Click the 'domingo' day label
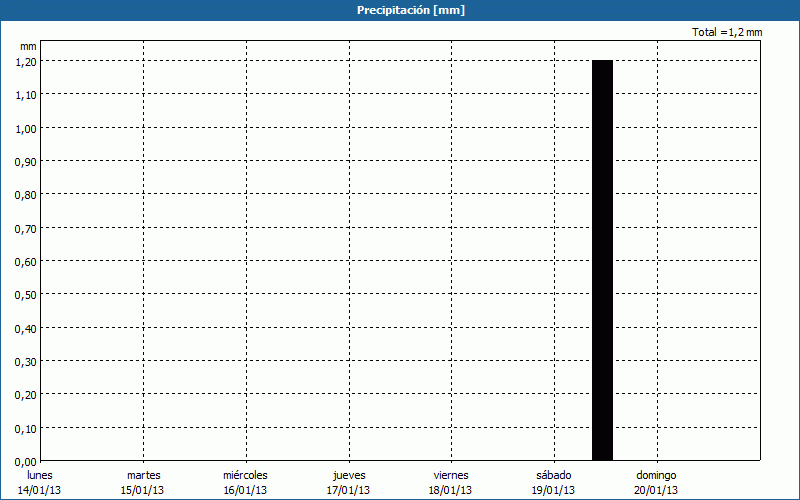Screen dimensions: 800x500 [656, 475]
